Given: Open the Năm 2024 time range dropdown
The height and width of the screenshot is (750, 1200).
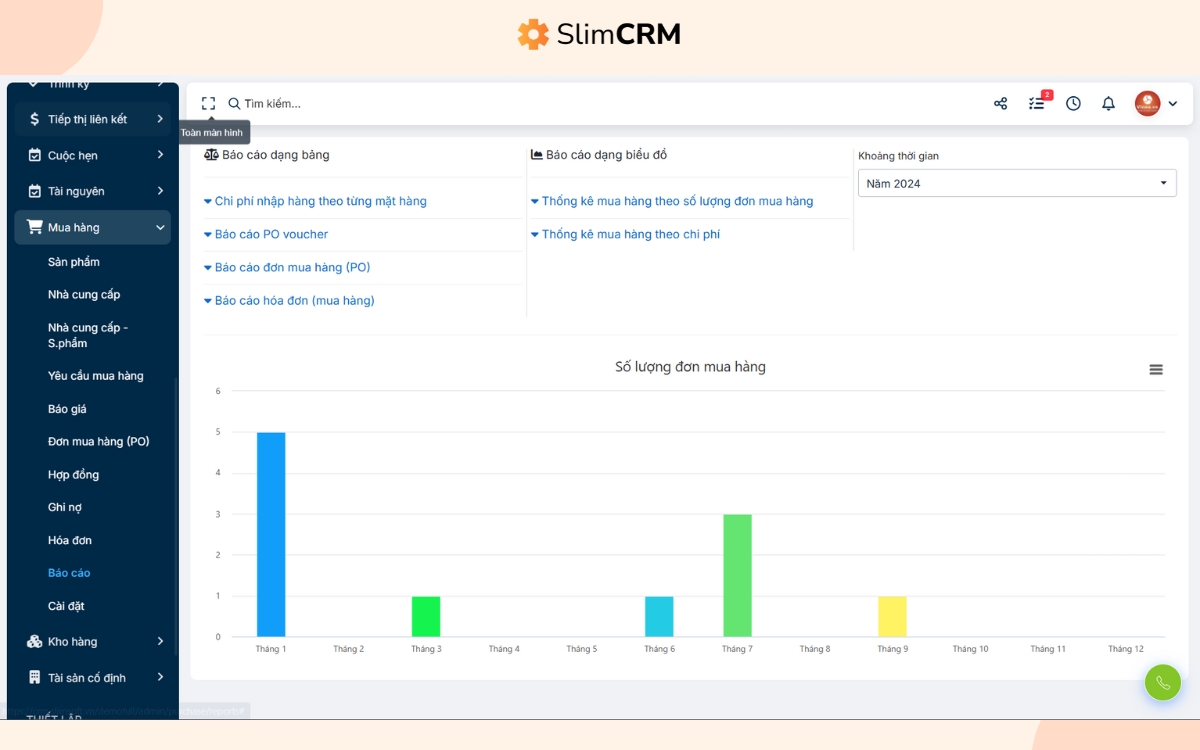Looking at the screenshot, I should point(1016,183).
